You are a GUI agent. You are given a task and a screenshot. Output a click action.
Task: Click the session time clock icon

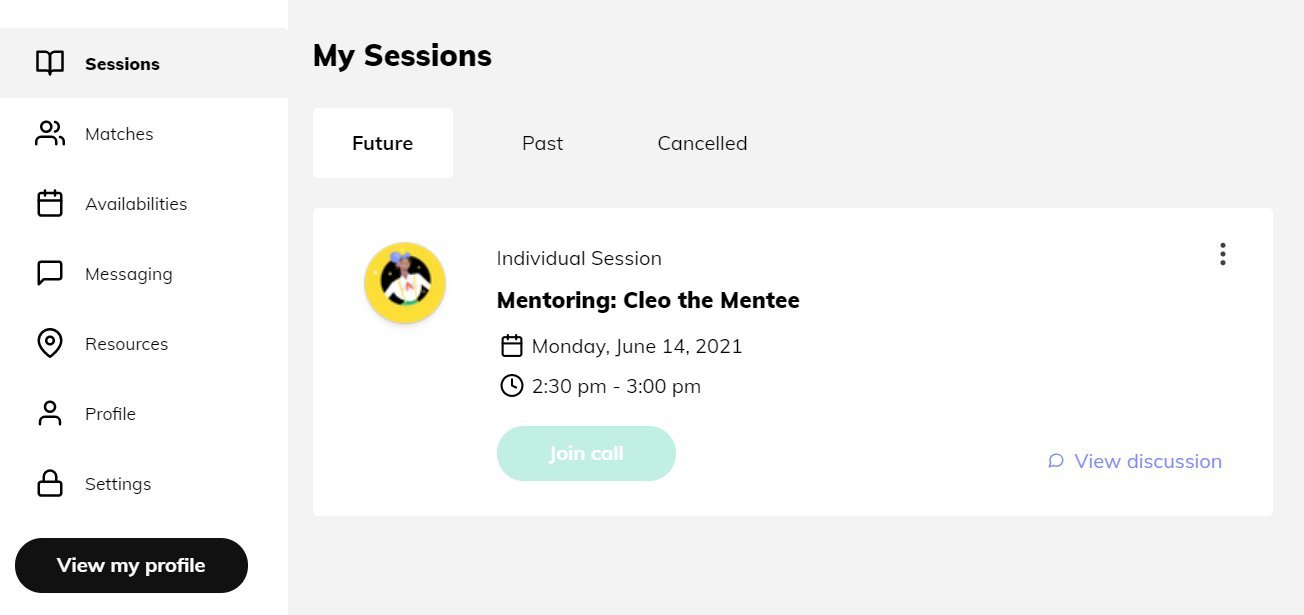[x=511, y=385]
